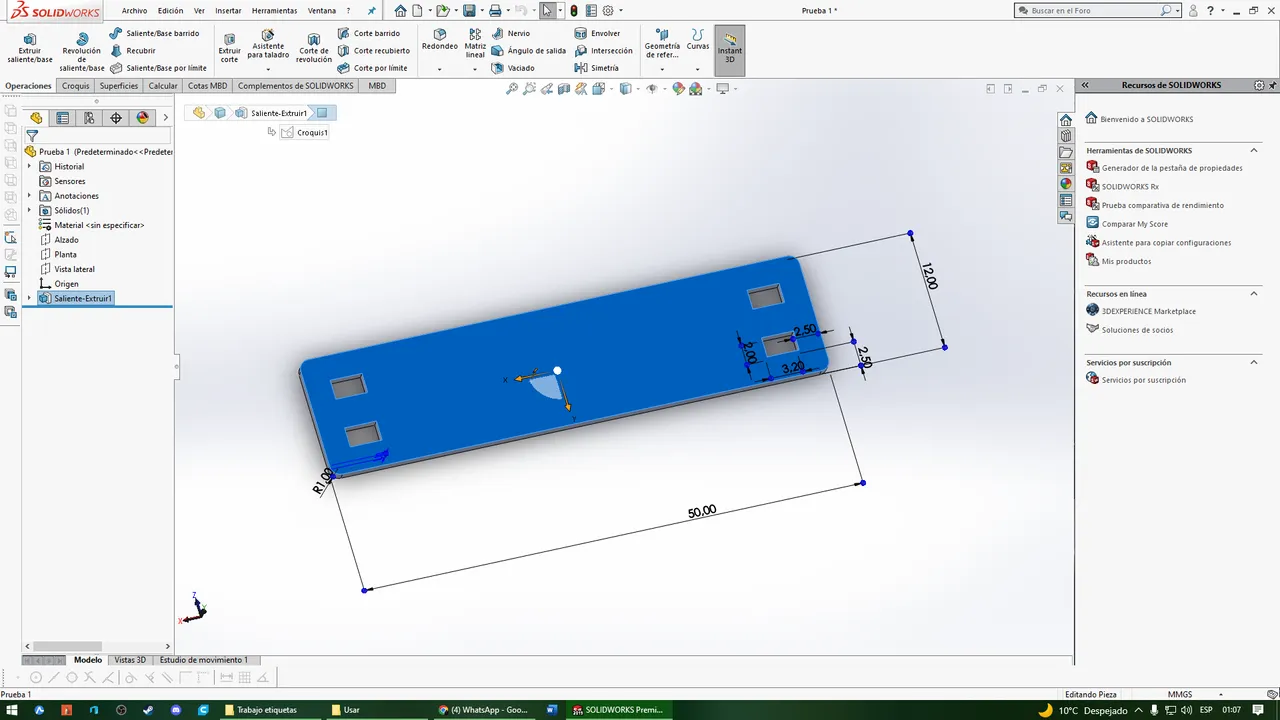Select the Redondeo fillet tool
Viewport: 1280px width, 720px height.
coord(439,40)
